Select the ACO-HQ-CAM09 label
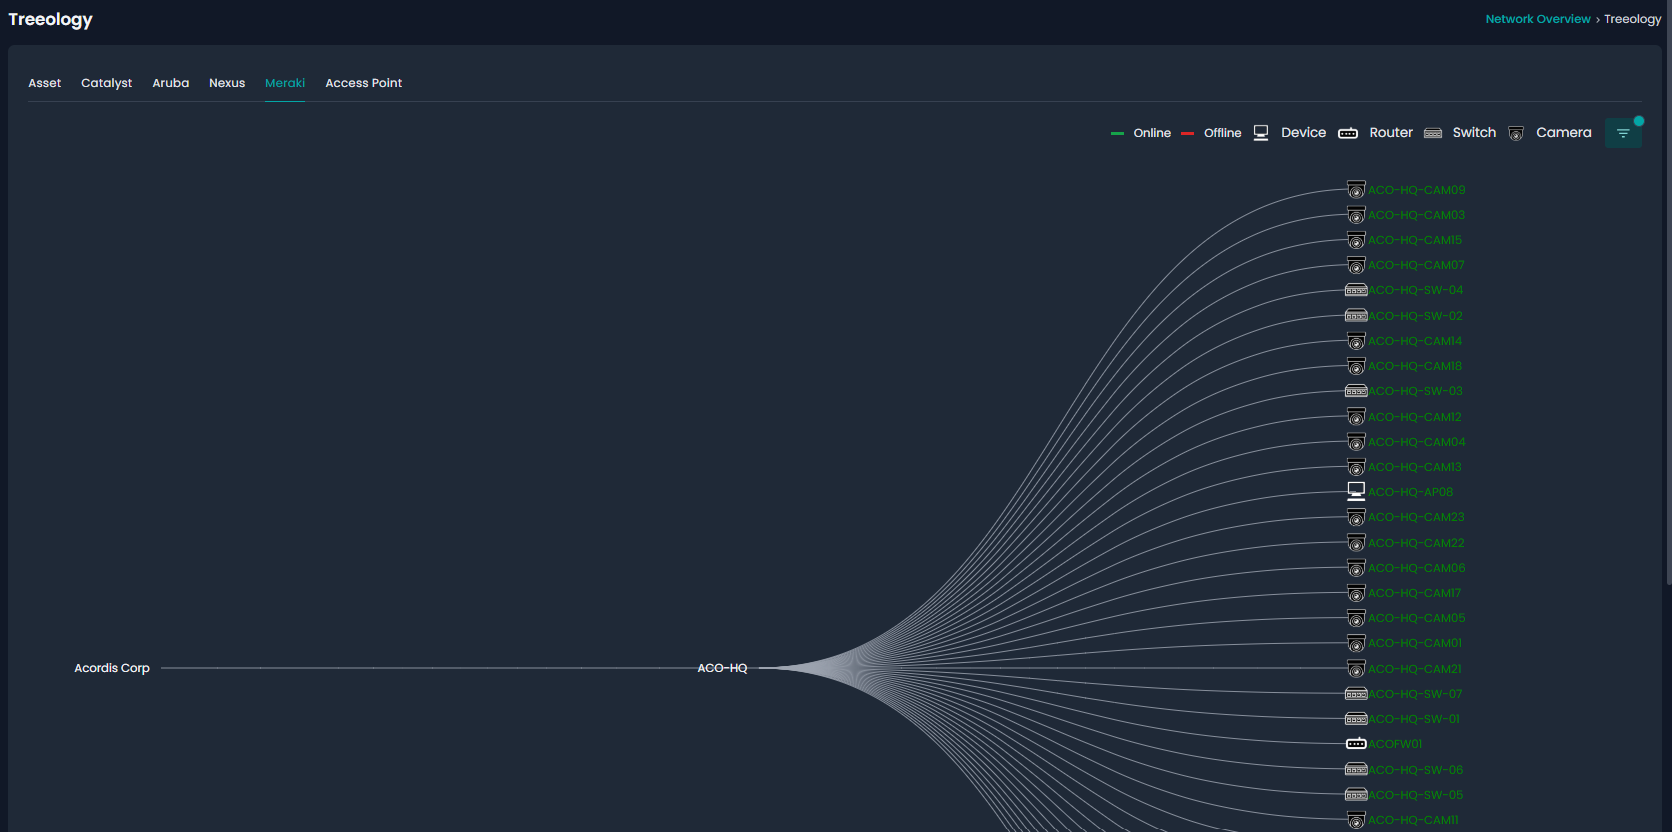Image resolution: width=1672 pixels, height=832 pixels. coord(1417,190)
